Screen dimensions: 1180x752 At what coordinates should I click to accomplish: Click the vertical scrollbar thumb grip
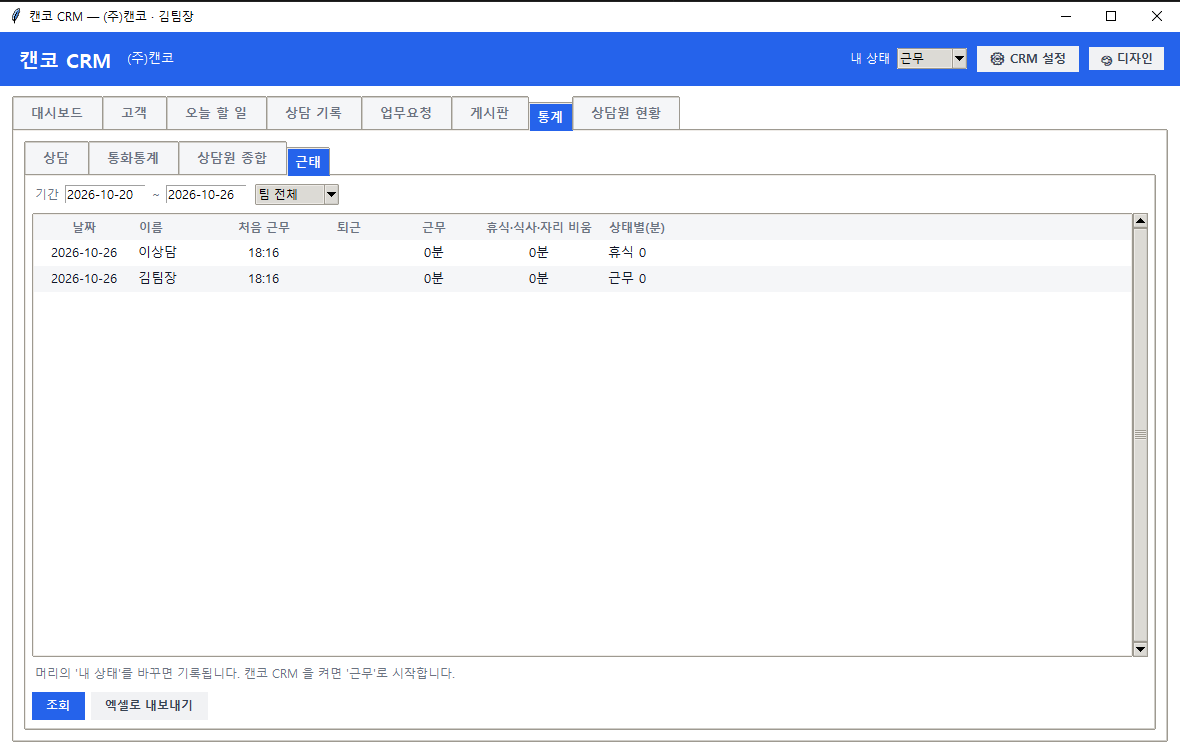pyautogui.click(x=1140, y=435)
